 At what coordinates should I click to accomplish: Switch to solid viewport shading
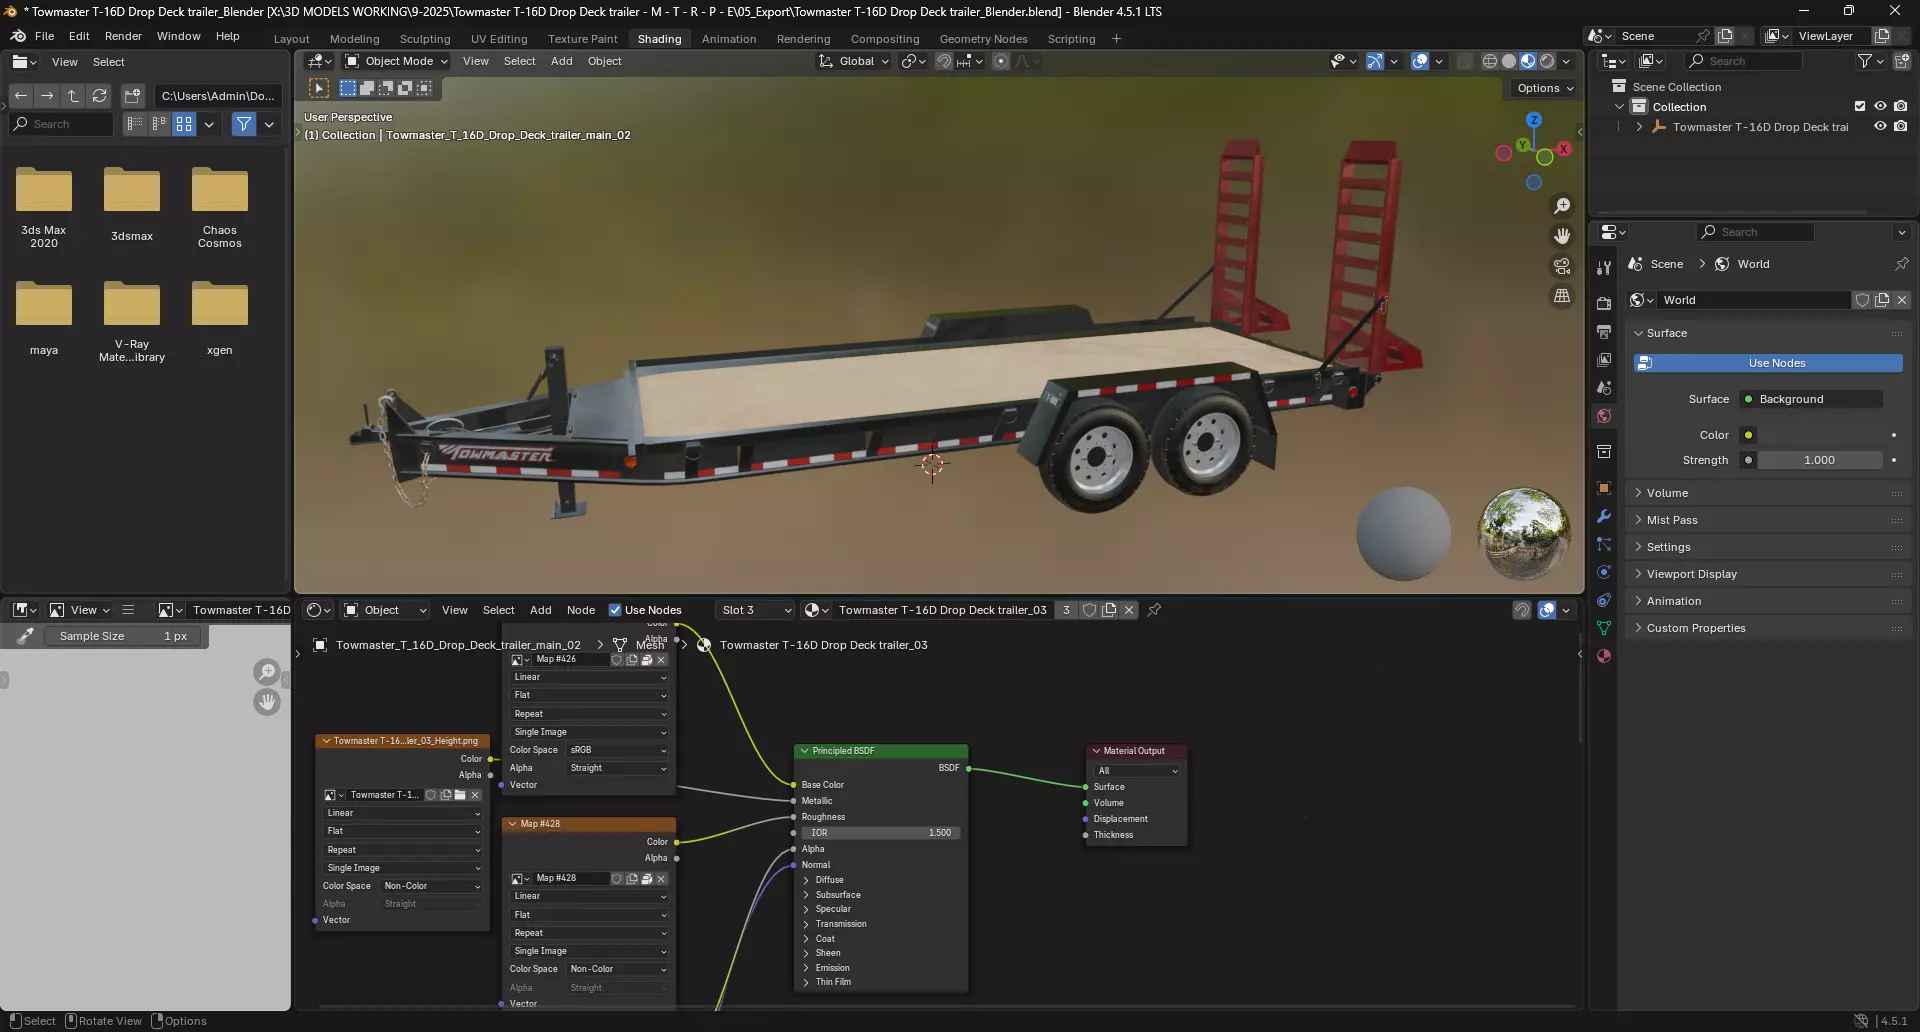tap(1509, 62)
